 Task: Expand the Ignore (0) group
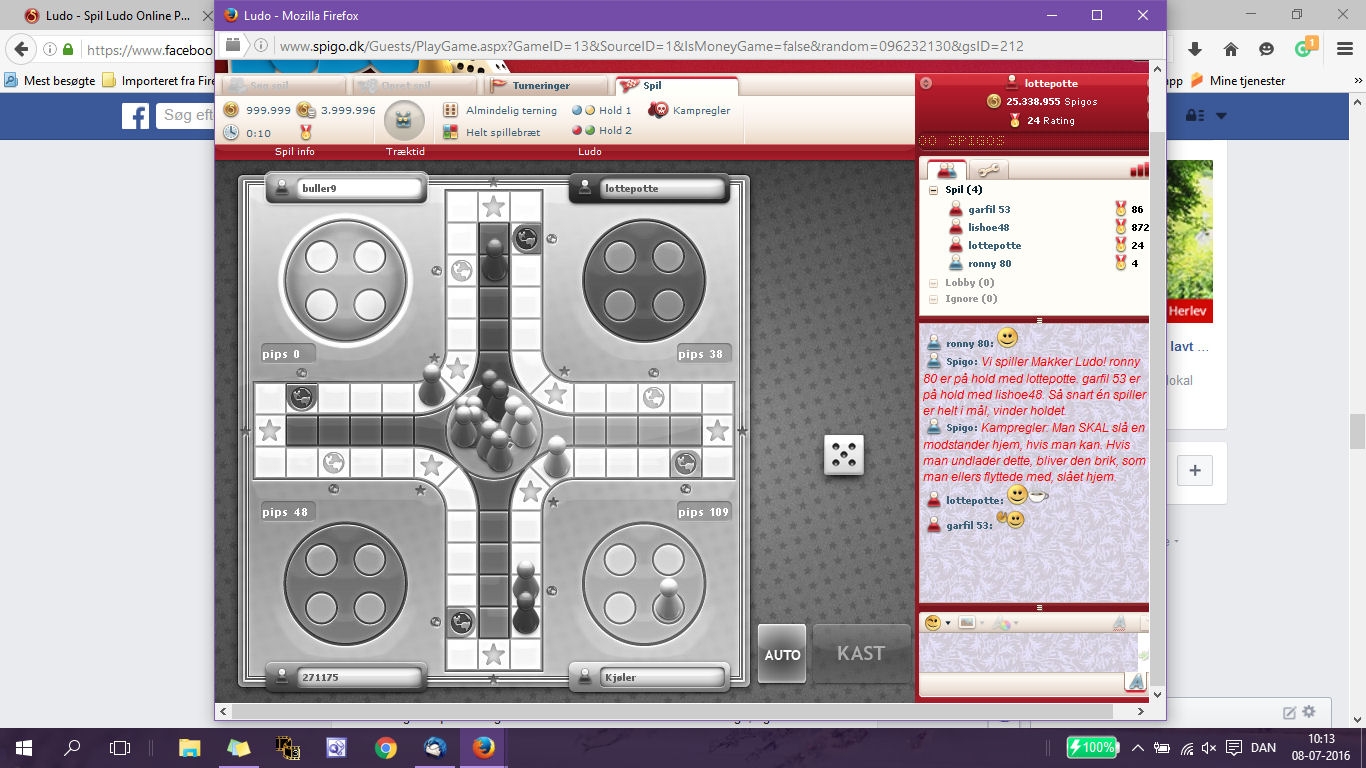point(934,299)
